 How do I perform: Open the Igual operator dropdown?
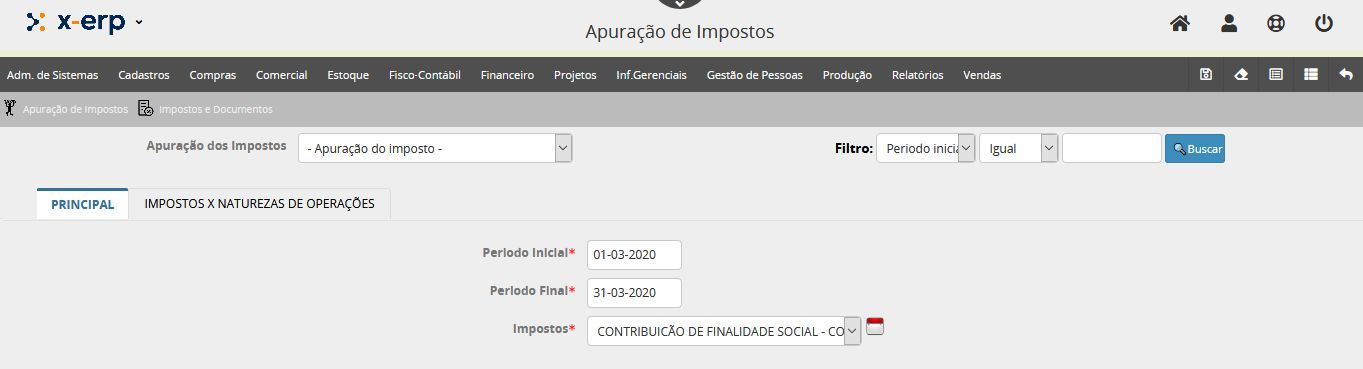coord(1018,148)
